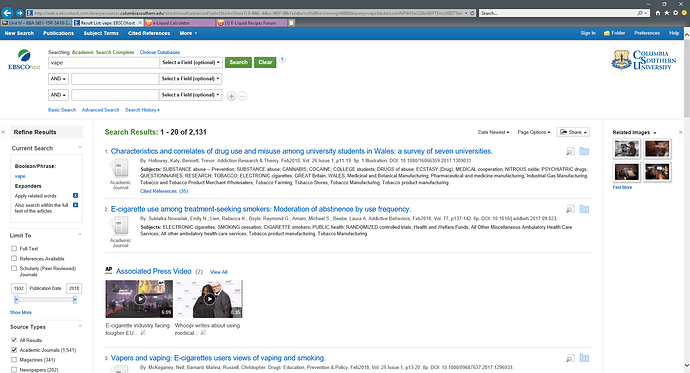Click the browser Refresh icon
Viewport: 690px width, 373px height.
472,13
